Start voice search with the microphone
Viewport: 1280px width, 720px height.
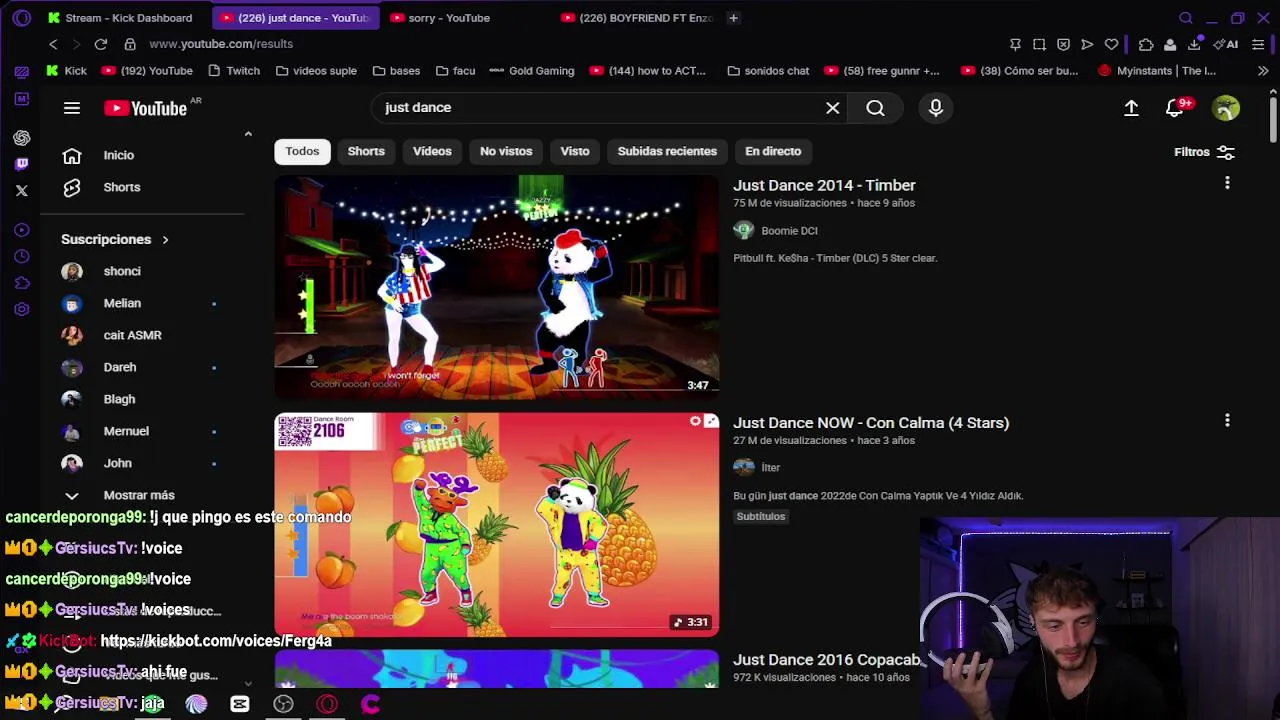click(936, 108)
